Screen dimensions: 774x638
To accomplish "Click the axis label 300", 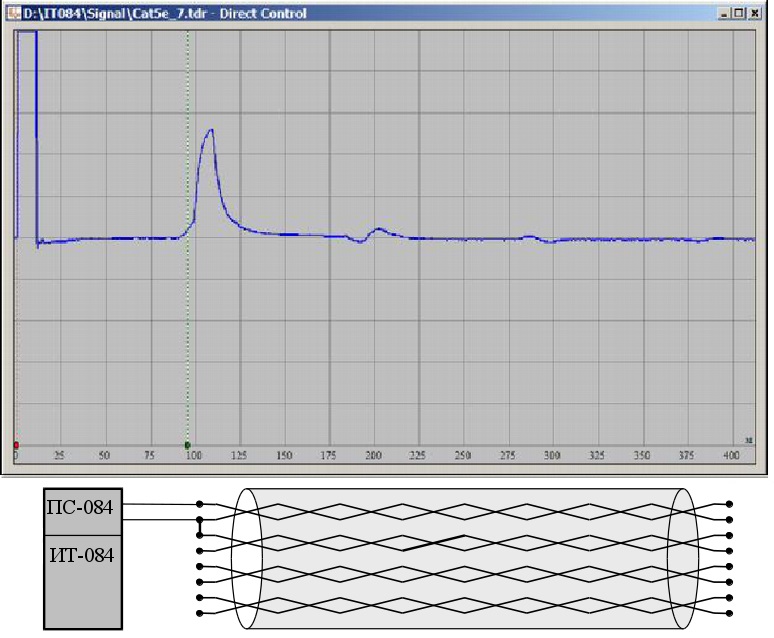I will click(552, 455).
